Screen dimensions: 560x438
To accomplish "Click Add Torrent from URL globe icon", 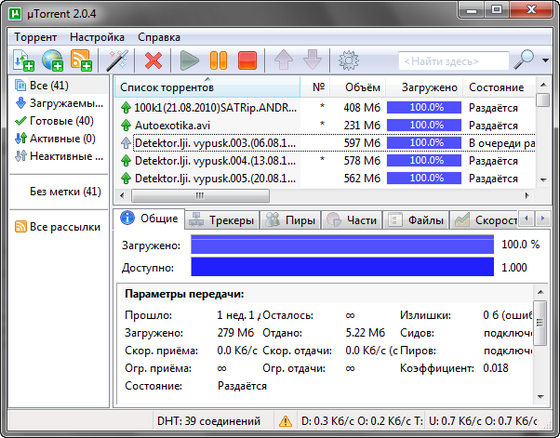I will tap(52, 60).
